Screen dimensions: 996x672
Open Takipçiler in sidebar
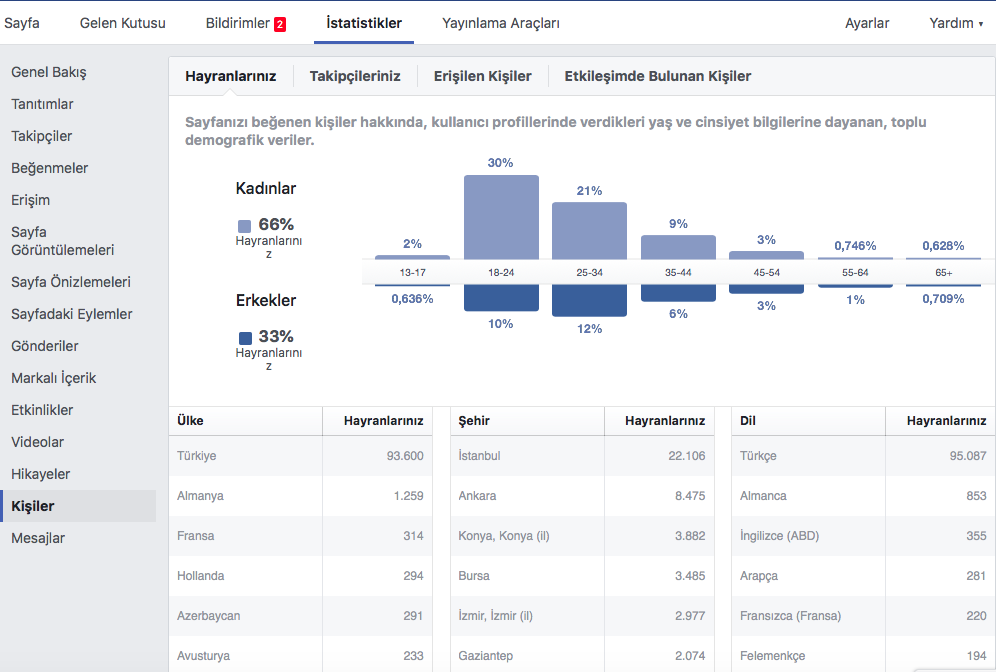(x=41, y=136)
